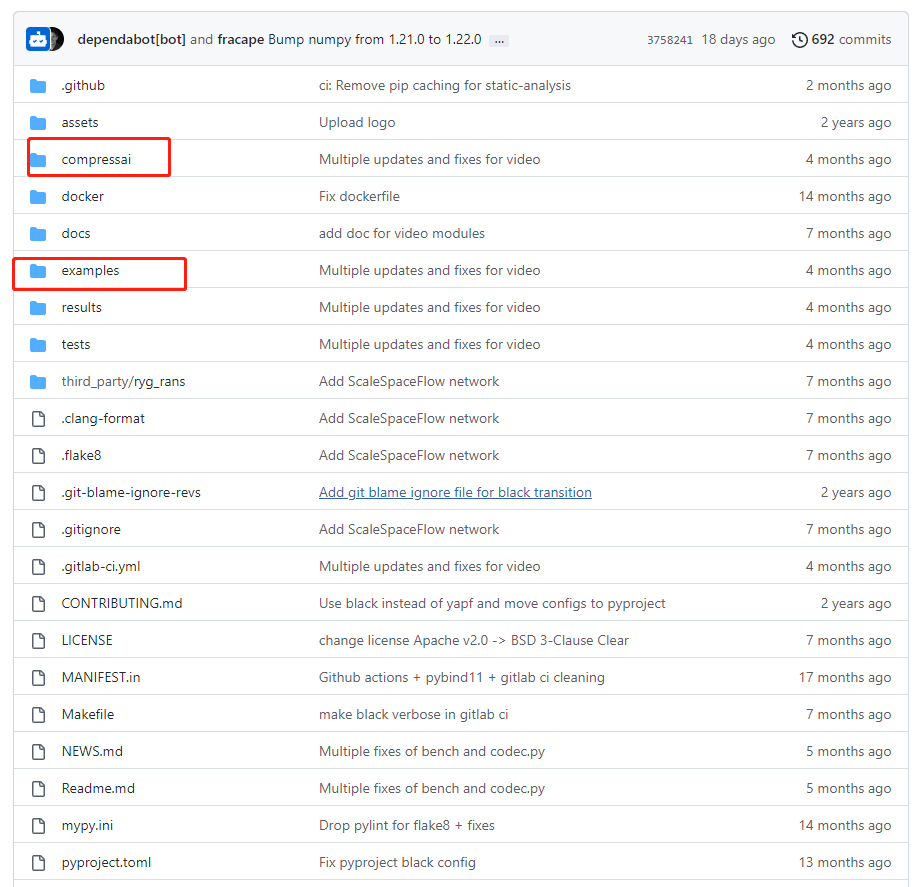The height and width of the screenshot is (887, 913).
Task: Click the fracape user avatar
Action: (x=57, y=40)
